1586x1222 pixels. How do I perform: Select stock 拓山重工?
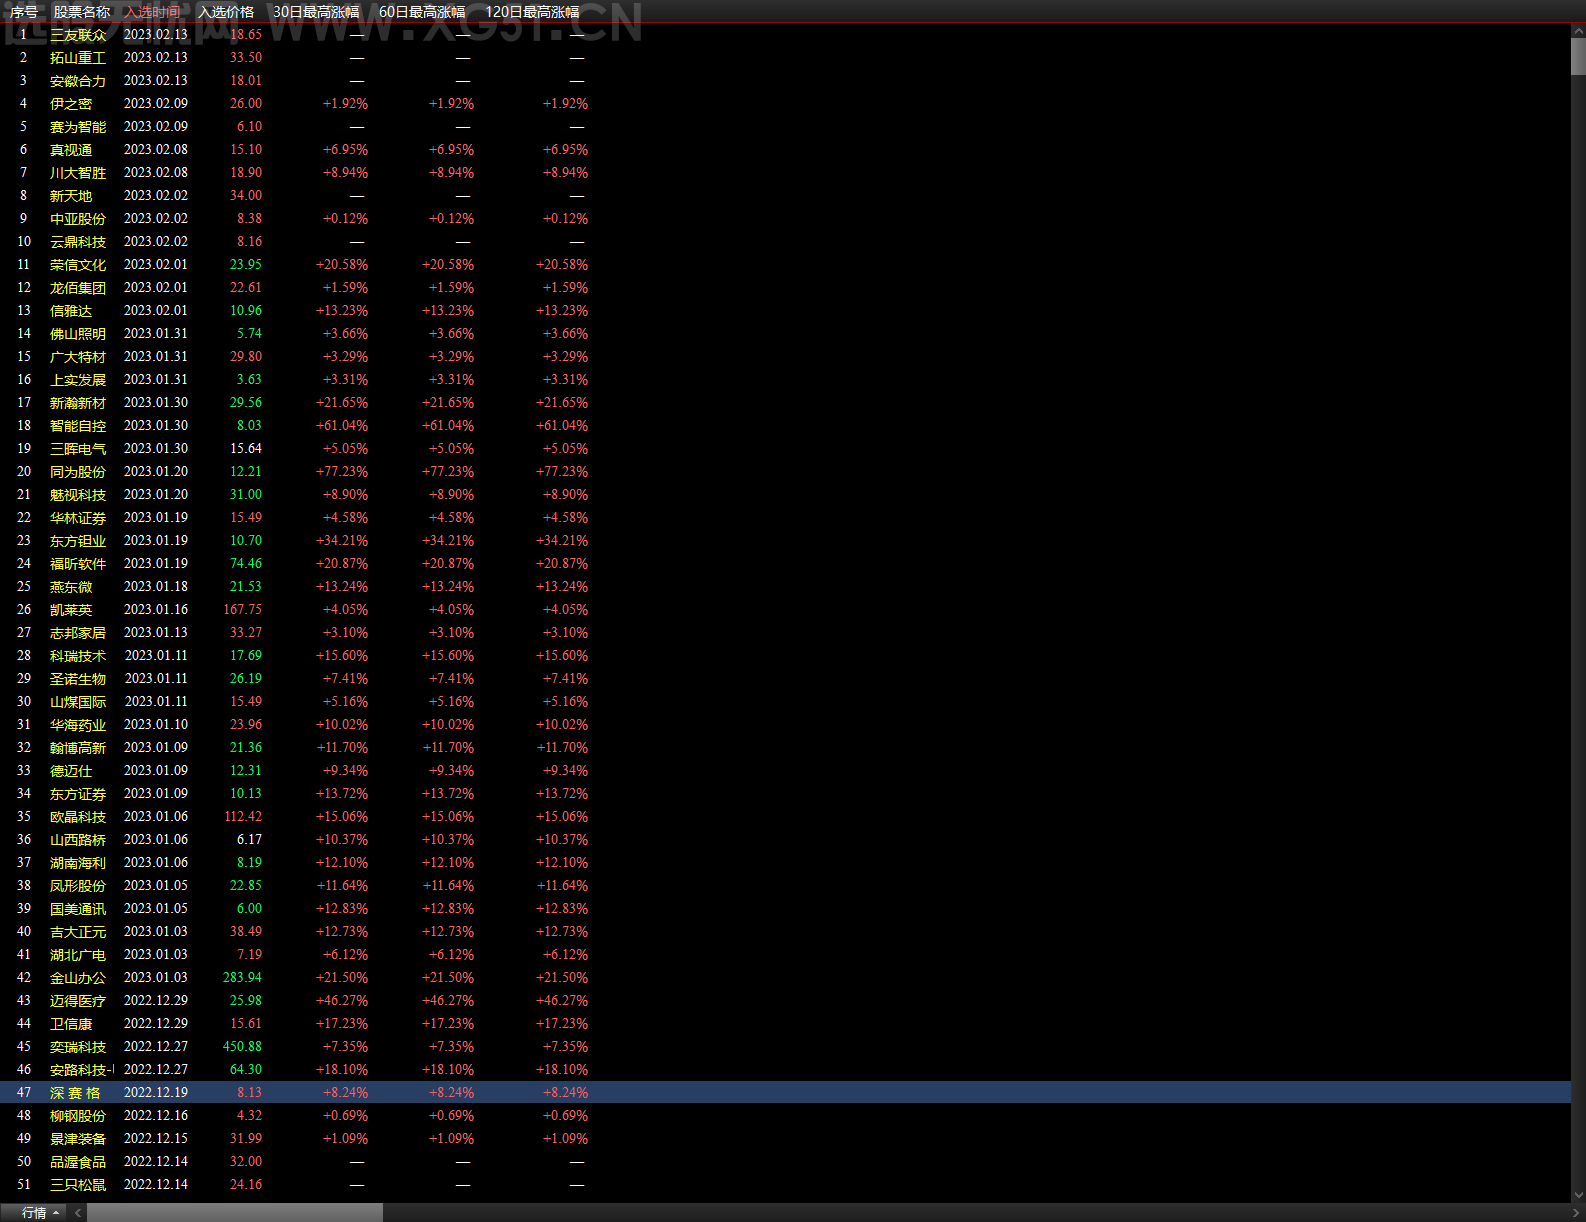click(x=78, y=58)
